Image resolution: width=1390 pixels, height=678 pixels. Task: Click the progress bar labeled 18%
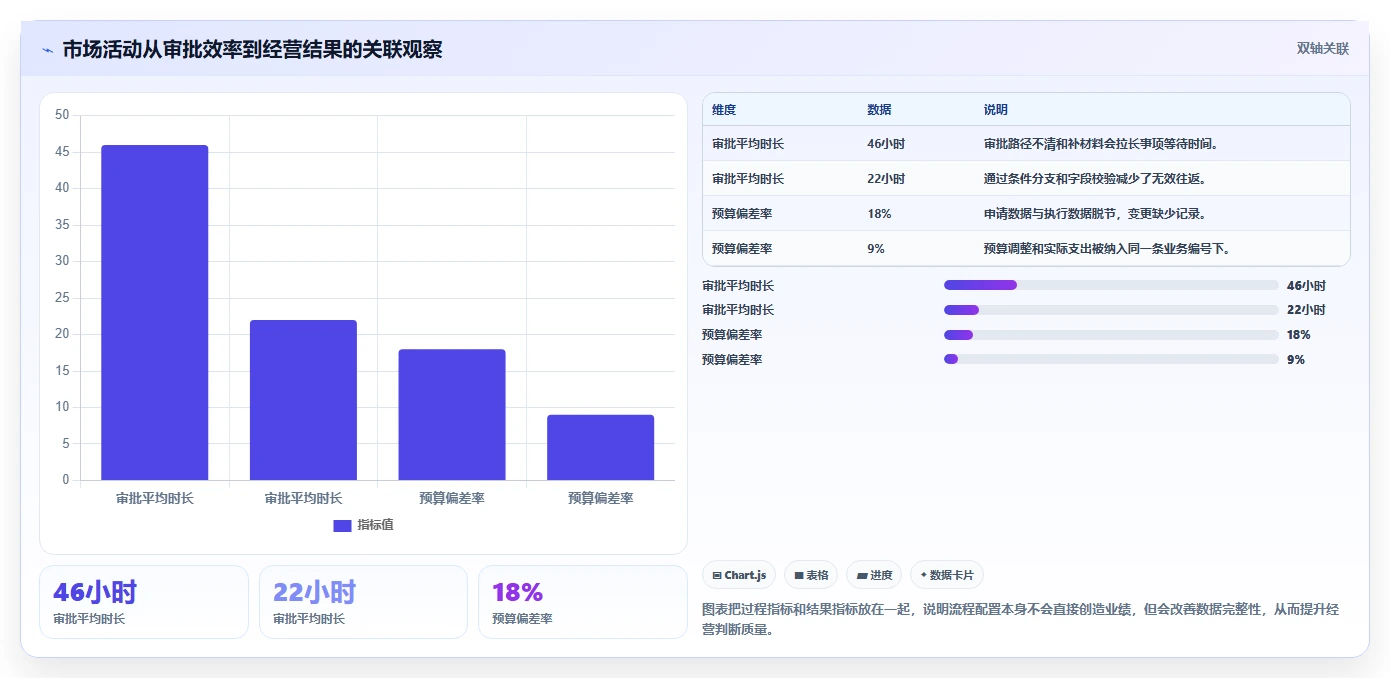pyautogui.click(x=1111, y=335)
